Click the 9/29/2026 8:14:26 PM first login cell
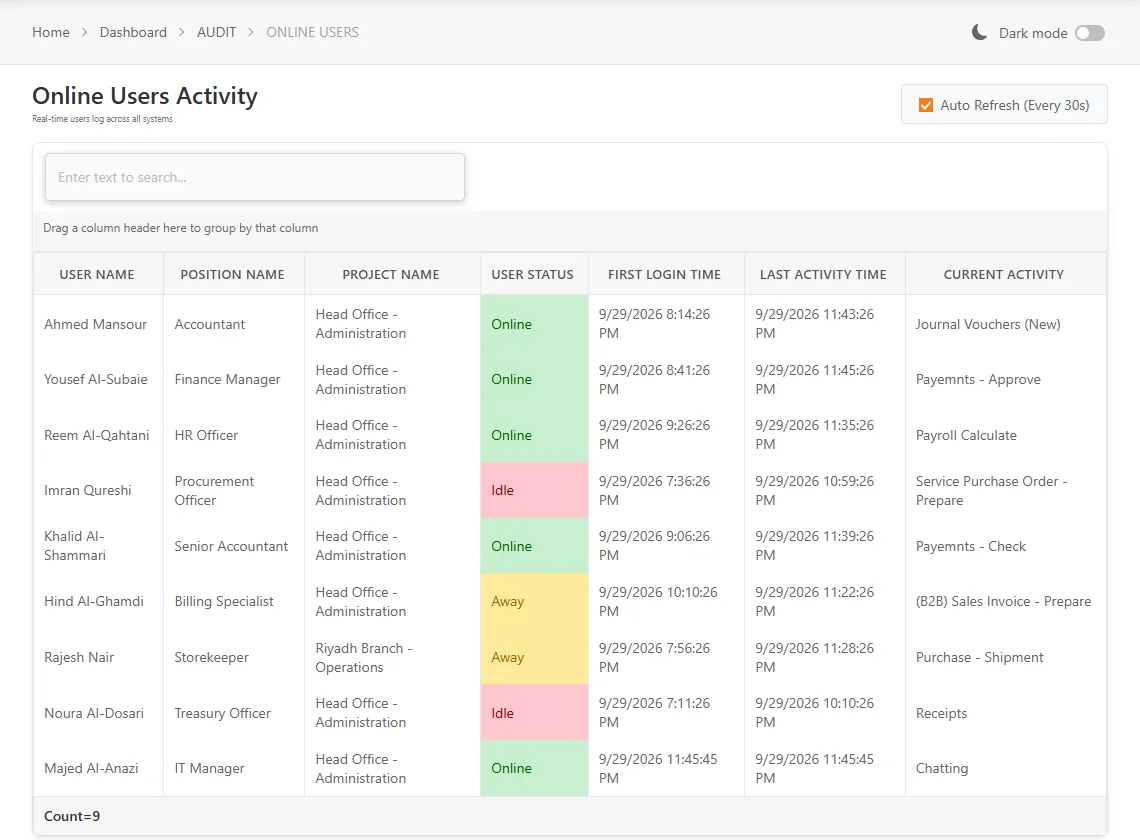The width and height of the screenshot is (1140, 840). coord(665,324)
